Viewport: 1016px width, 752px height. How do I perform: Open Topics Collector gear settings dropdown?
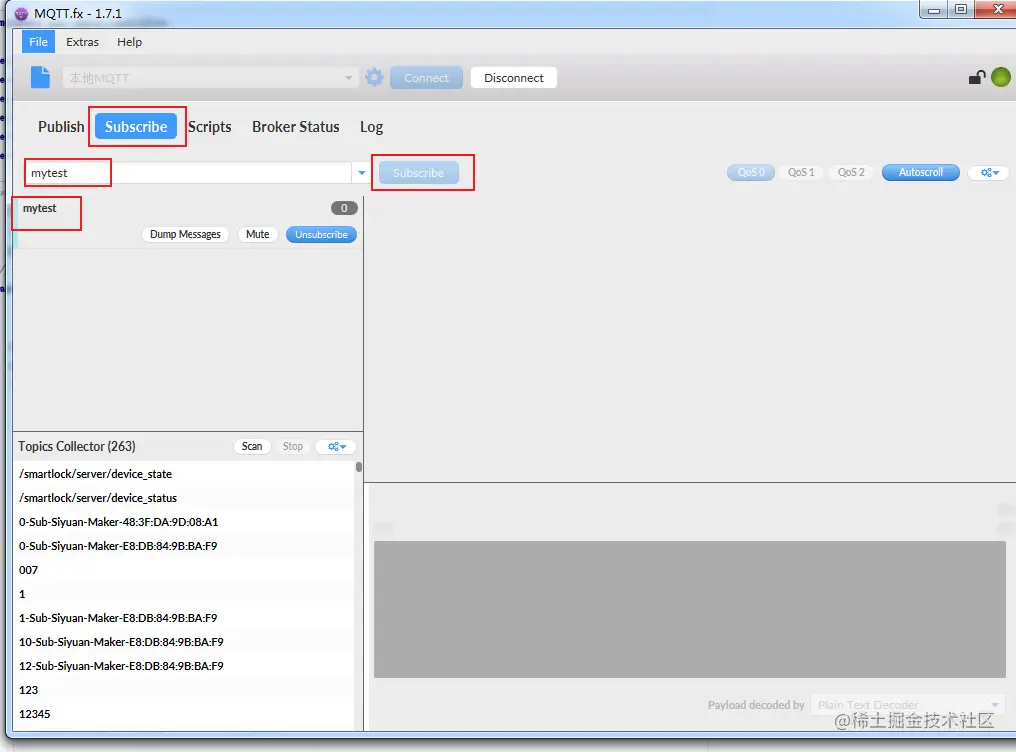coord(336,446)
